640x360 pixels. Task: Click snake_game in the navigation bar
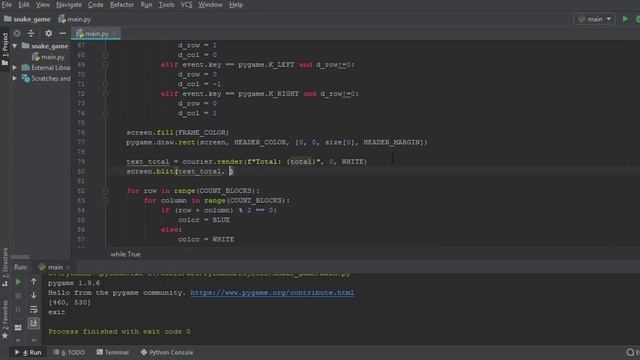(x=27, y=19)
